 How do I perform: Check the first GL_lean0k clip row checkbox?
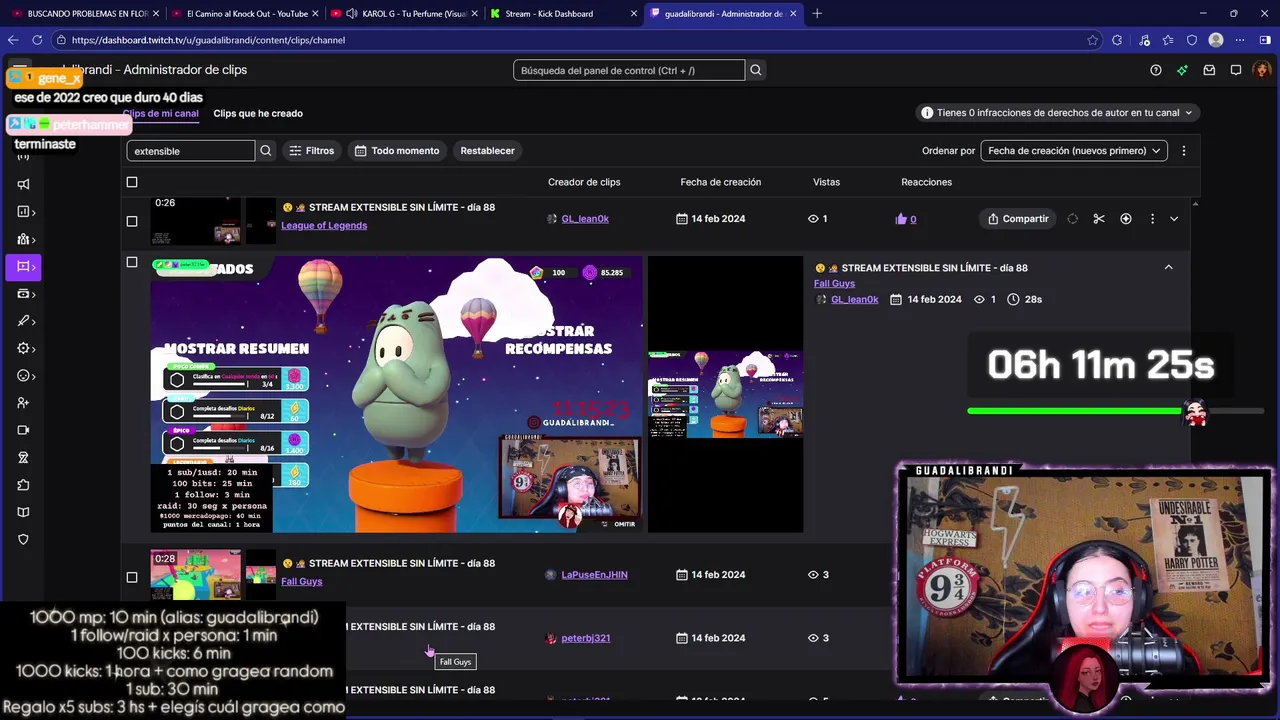[132, 221]
